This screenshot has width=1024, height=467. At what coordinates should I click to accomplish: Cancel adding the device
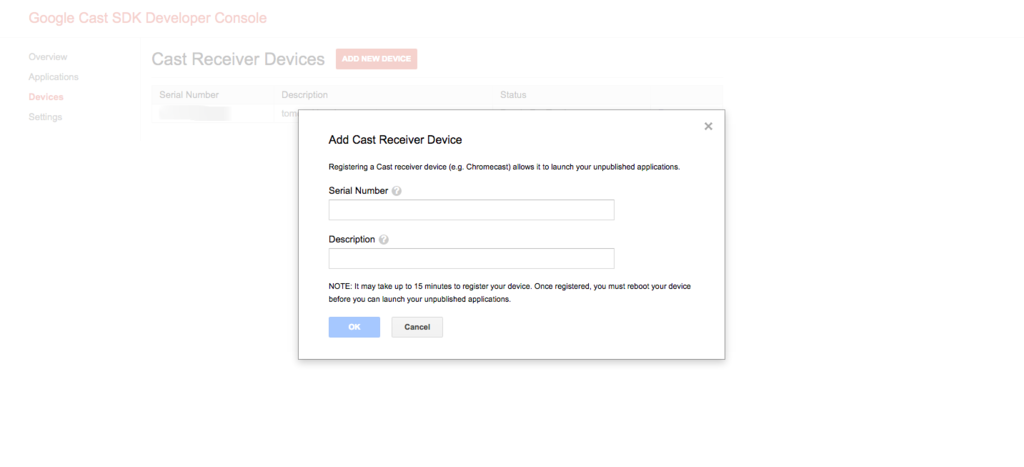(417, 327)
